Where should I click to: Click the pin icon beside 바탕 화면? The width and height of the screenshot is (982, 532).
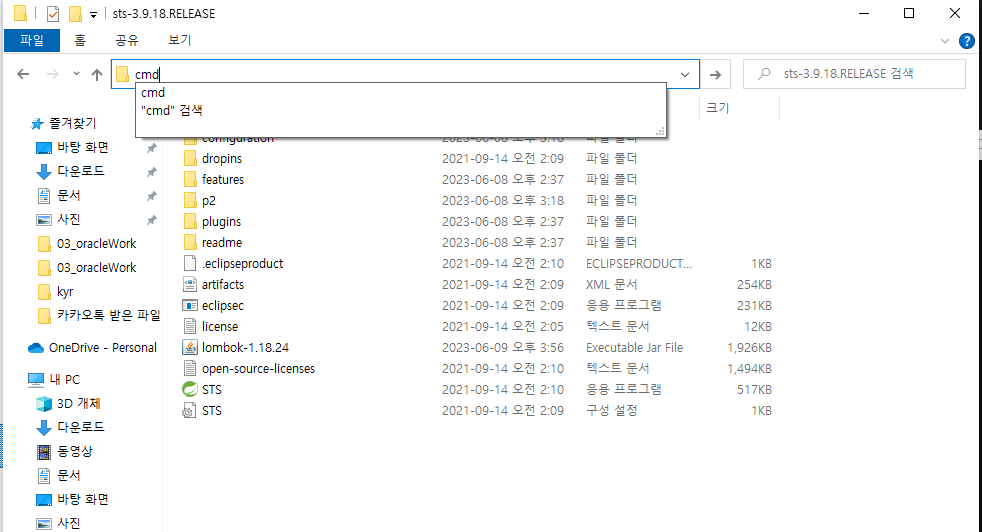click(152, 148)
